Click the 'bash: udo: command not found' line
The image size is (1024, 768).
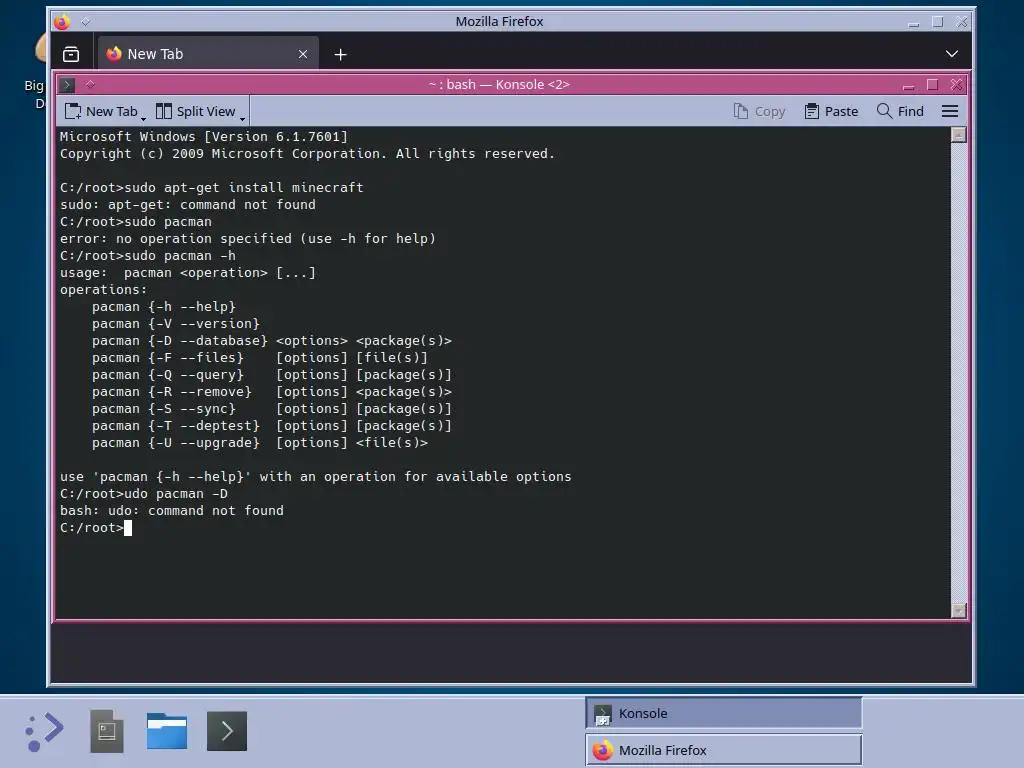[x=172, y=511]
